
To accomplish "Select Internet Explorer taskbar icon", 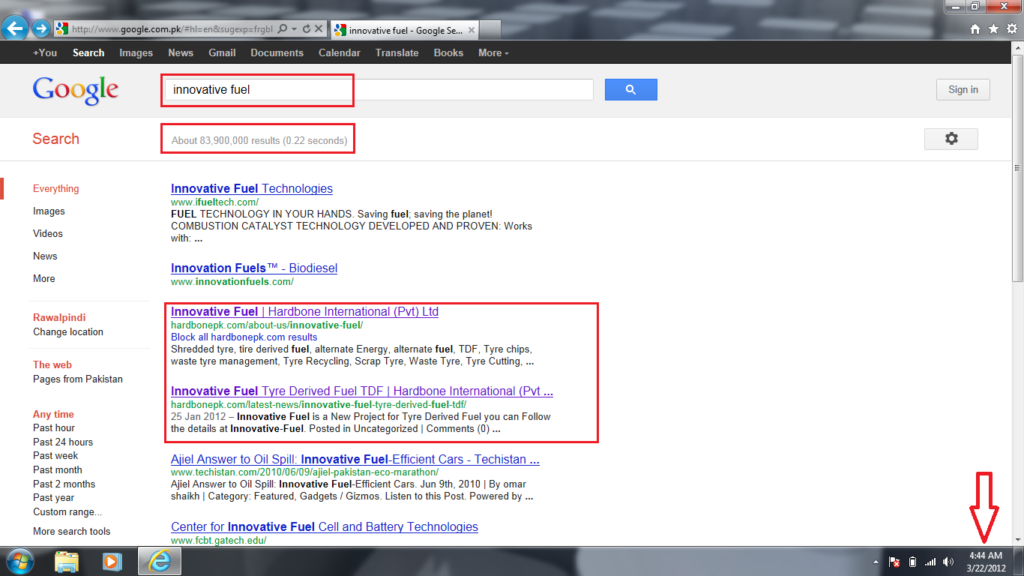I will click(159, 562).
